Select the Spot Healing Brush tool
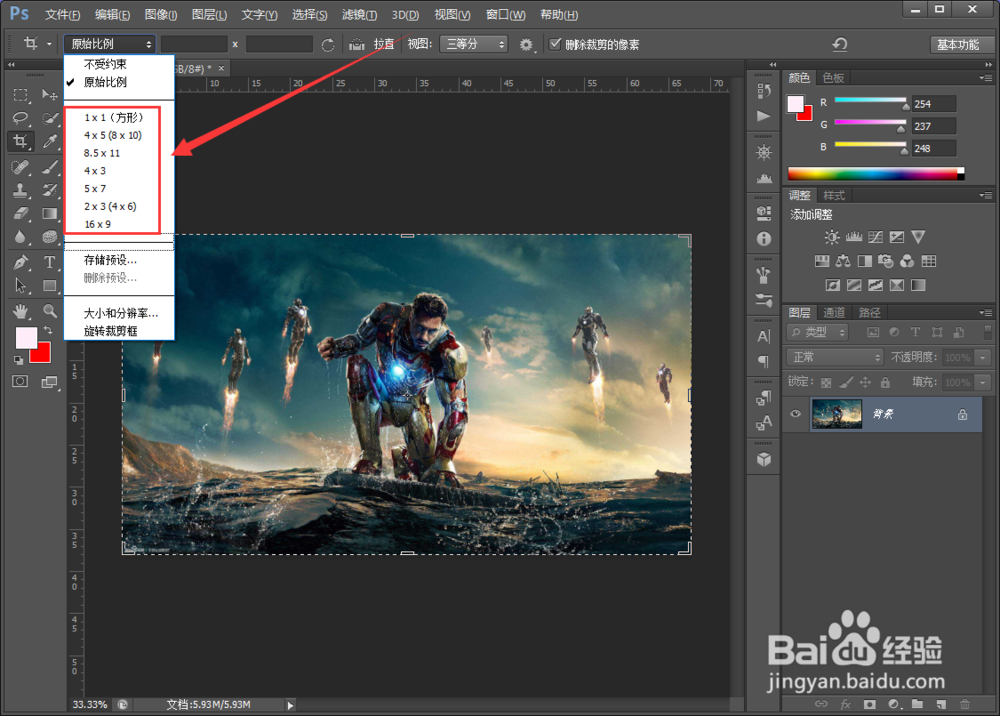1000x716 pixels. 20,167
